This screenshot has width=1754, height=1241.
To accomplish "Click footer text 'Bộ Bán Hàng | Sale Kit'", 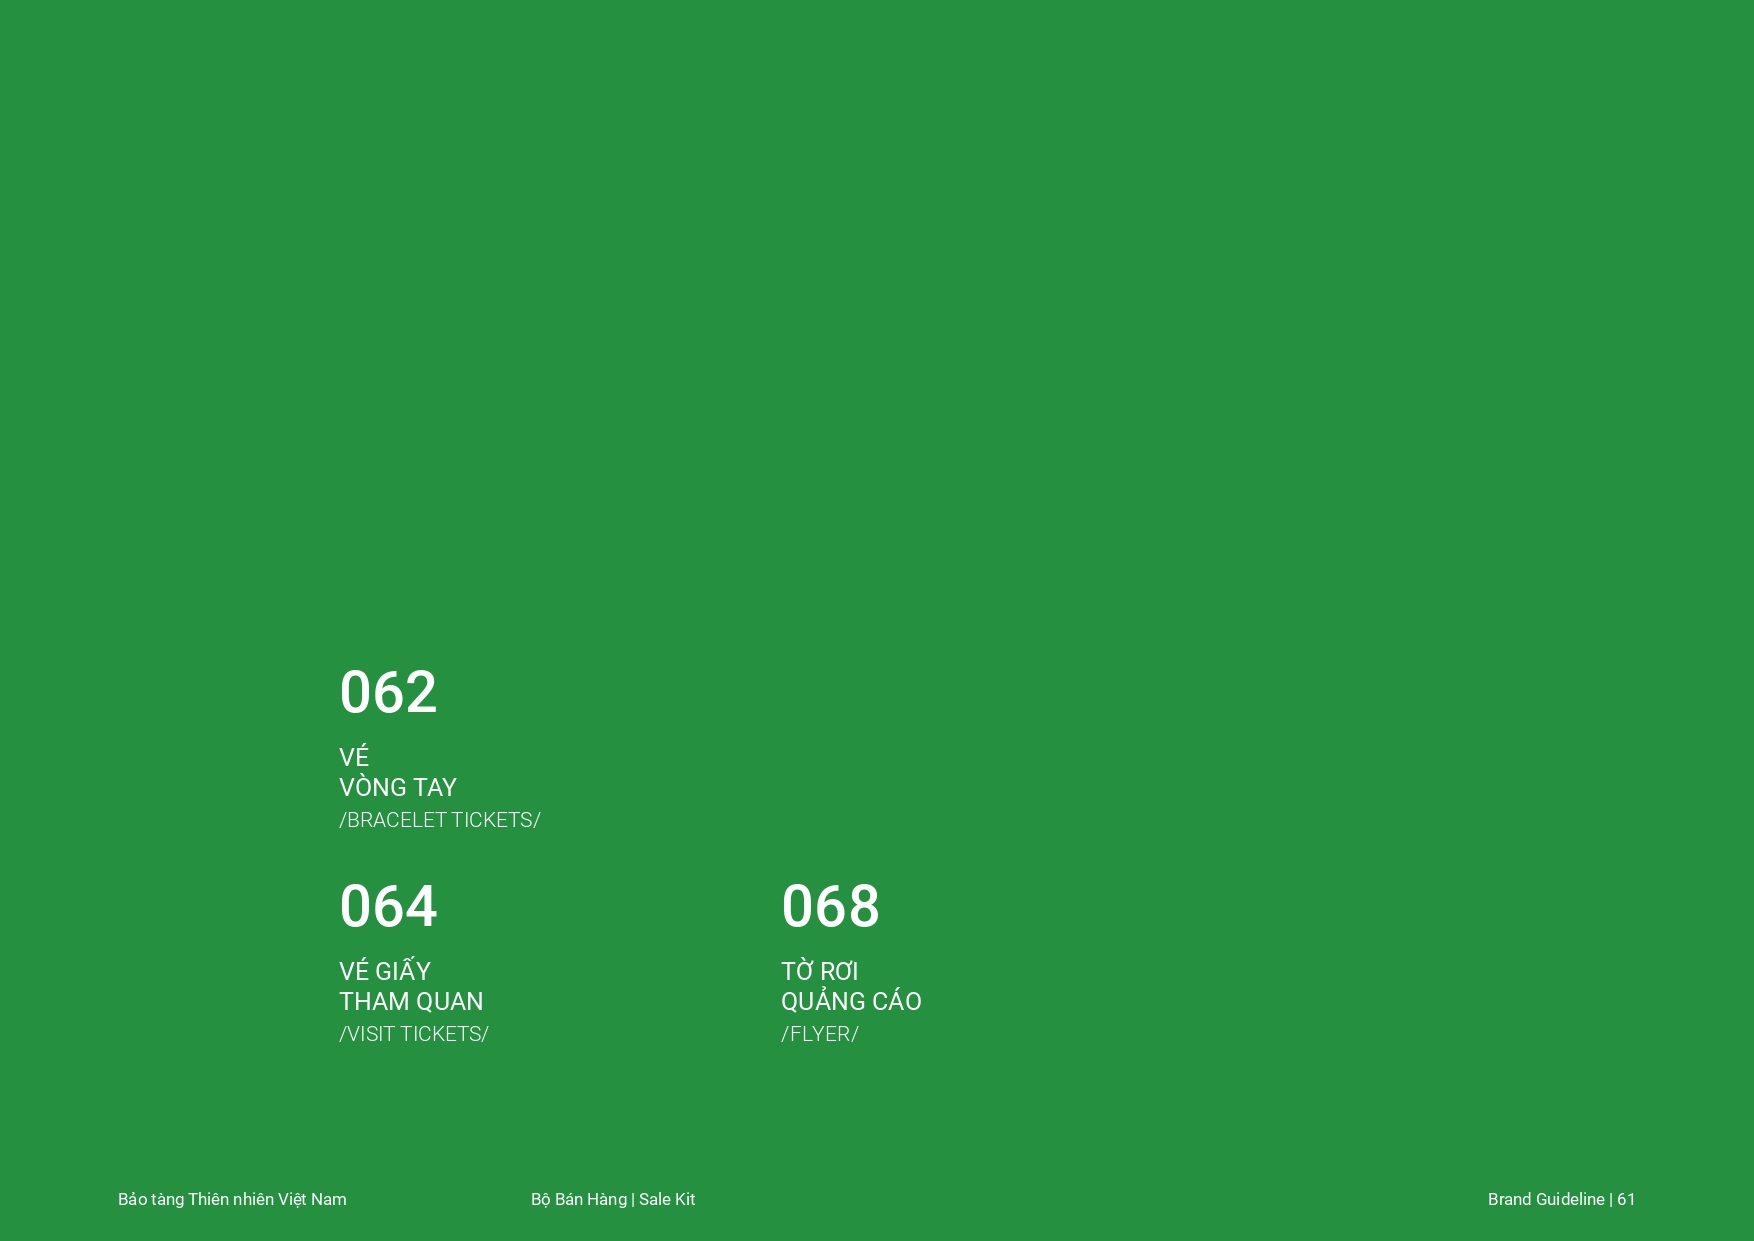I will click(613, 1199).
